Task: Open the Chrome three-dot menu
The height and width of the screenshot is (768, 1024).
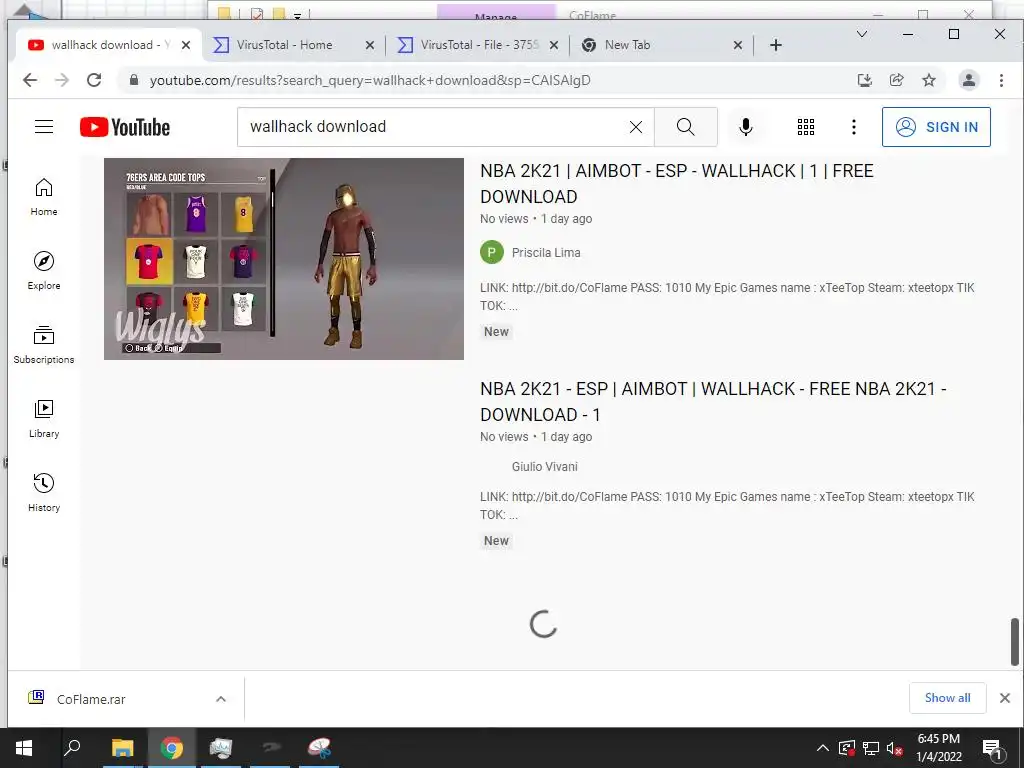Action: tap(1001, 80)
